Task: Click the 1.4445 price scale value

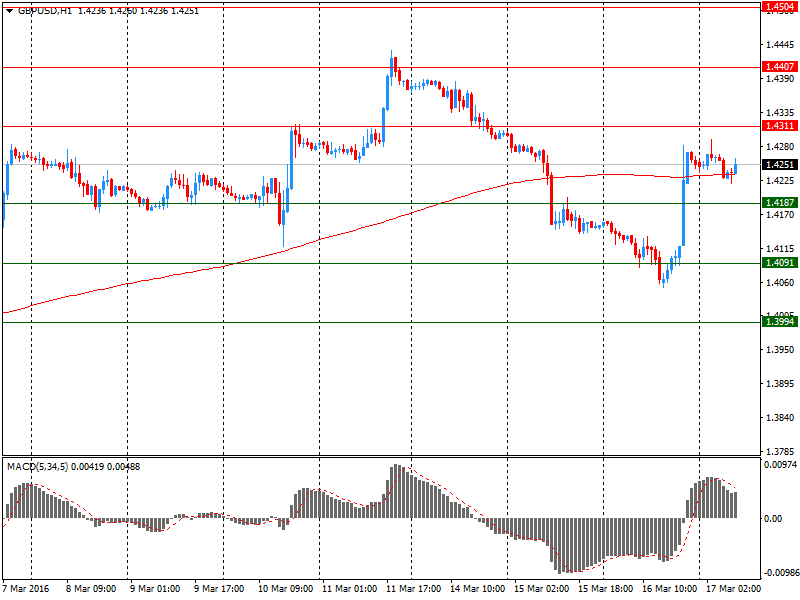Action: click(x=781, y=45)
